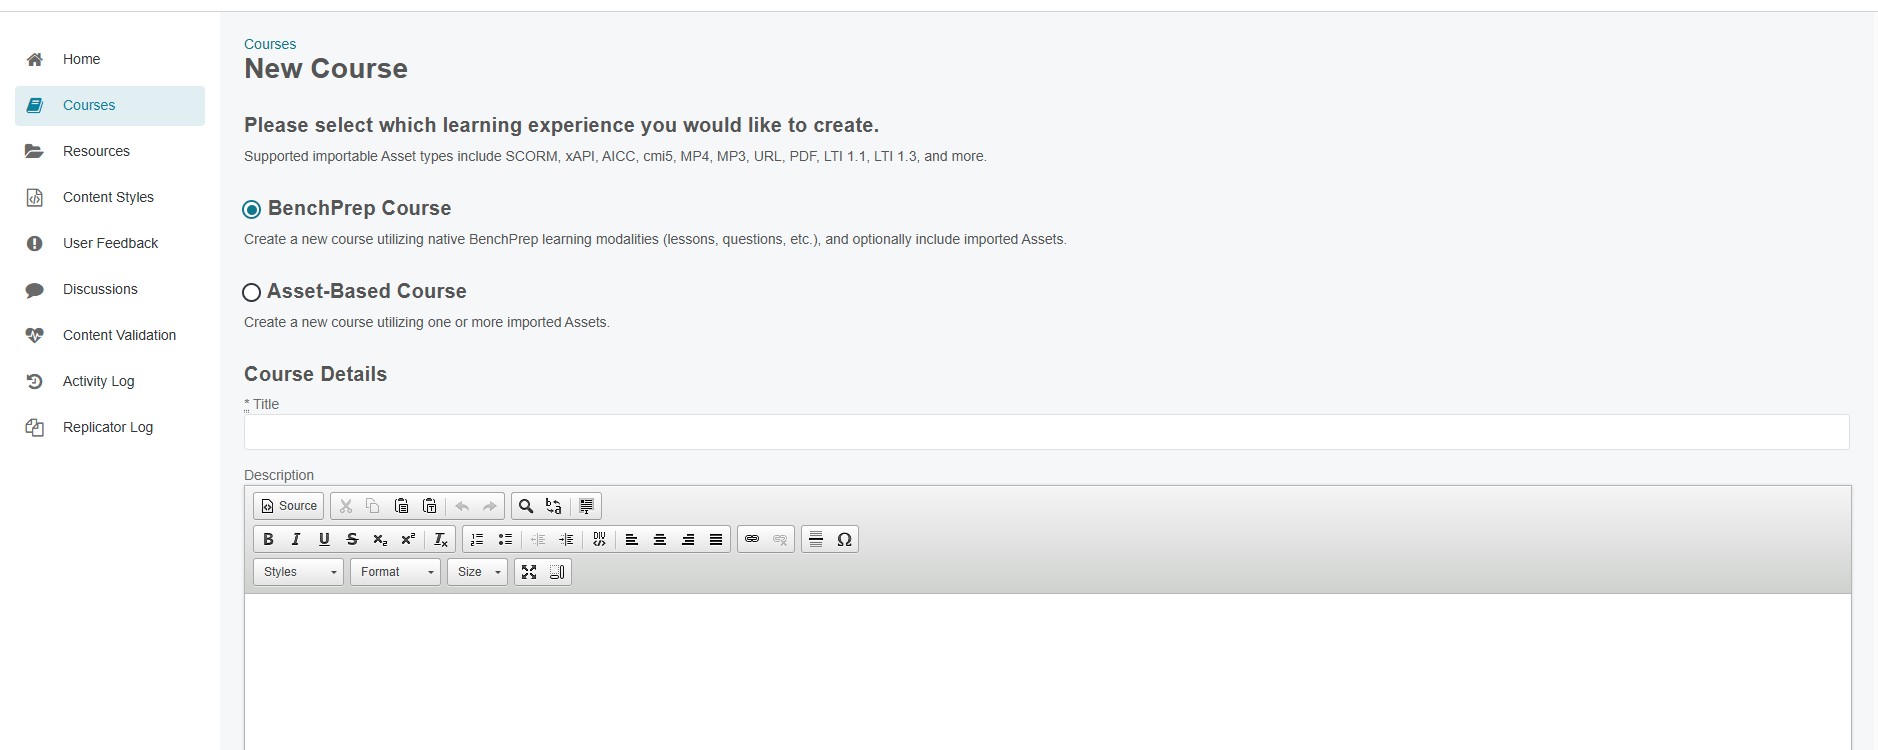1878x750 pixels.
Task: Open the Size dropdown
Action: click(x=477, y=572)
